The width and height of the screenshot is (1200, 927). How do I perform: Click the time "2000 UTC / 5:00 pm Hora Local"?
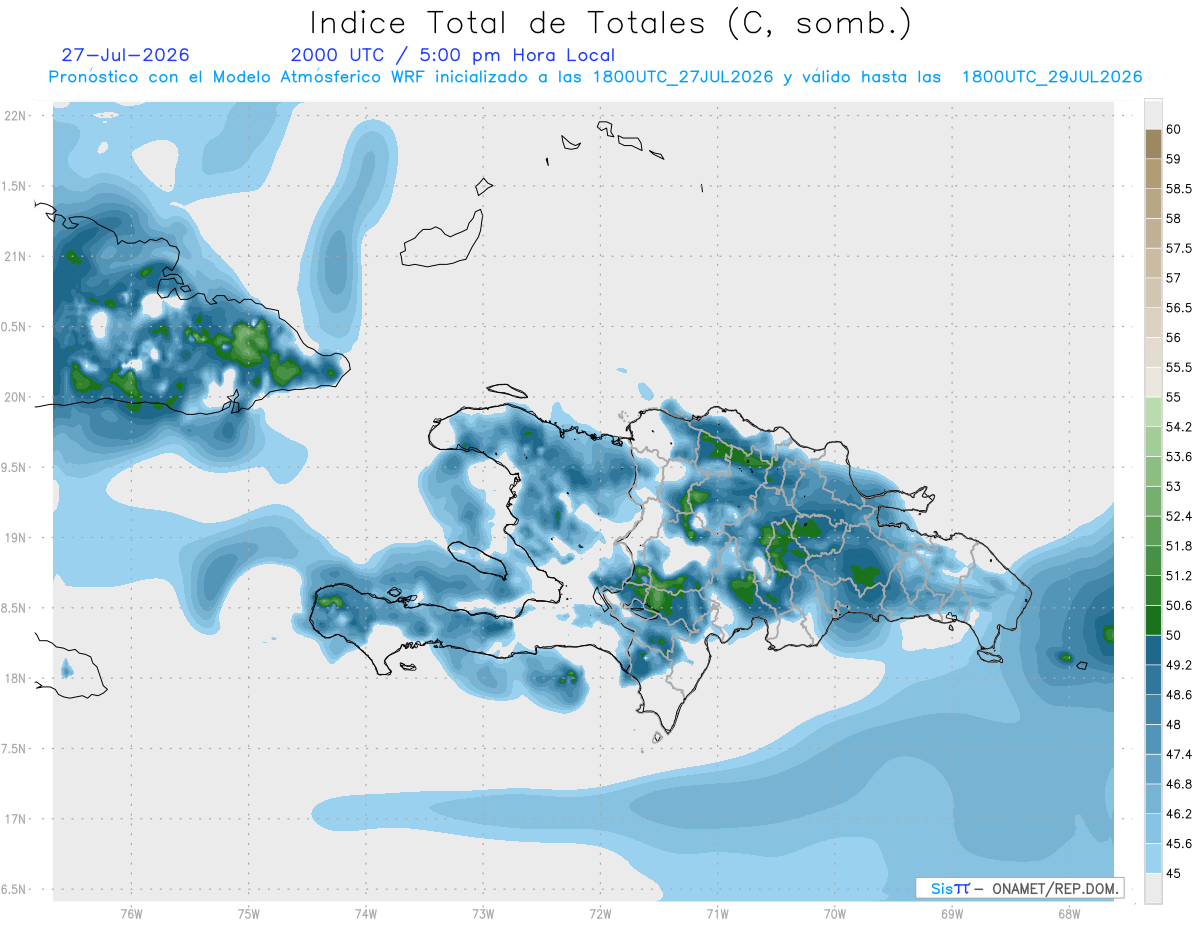pyautogui.click(x=452, y=55)
